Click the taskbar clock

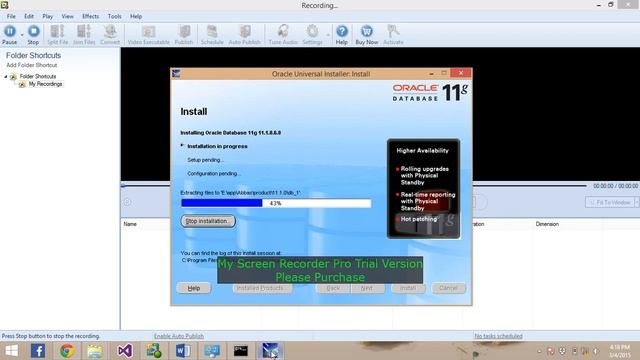(620, 351)
